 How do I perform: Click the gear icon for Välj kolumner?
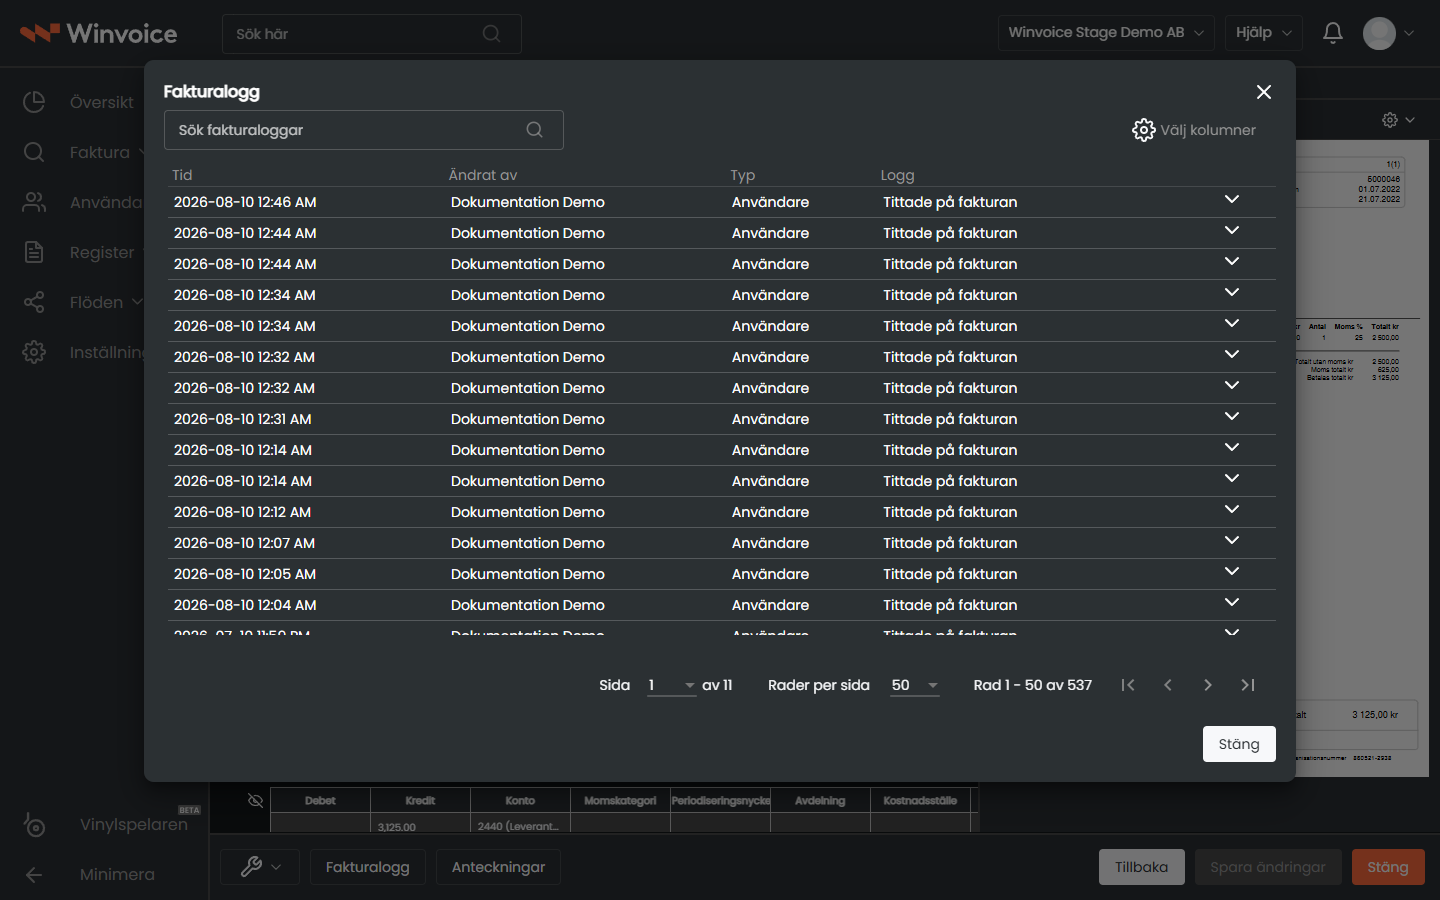click(x=1143, y=130)
